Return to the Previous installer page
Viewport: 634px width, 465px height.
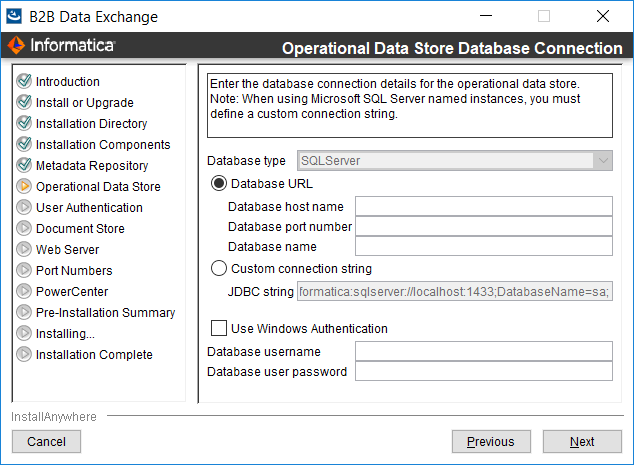tap(491, 442)
